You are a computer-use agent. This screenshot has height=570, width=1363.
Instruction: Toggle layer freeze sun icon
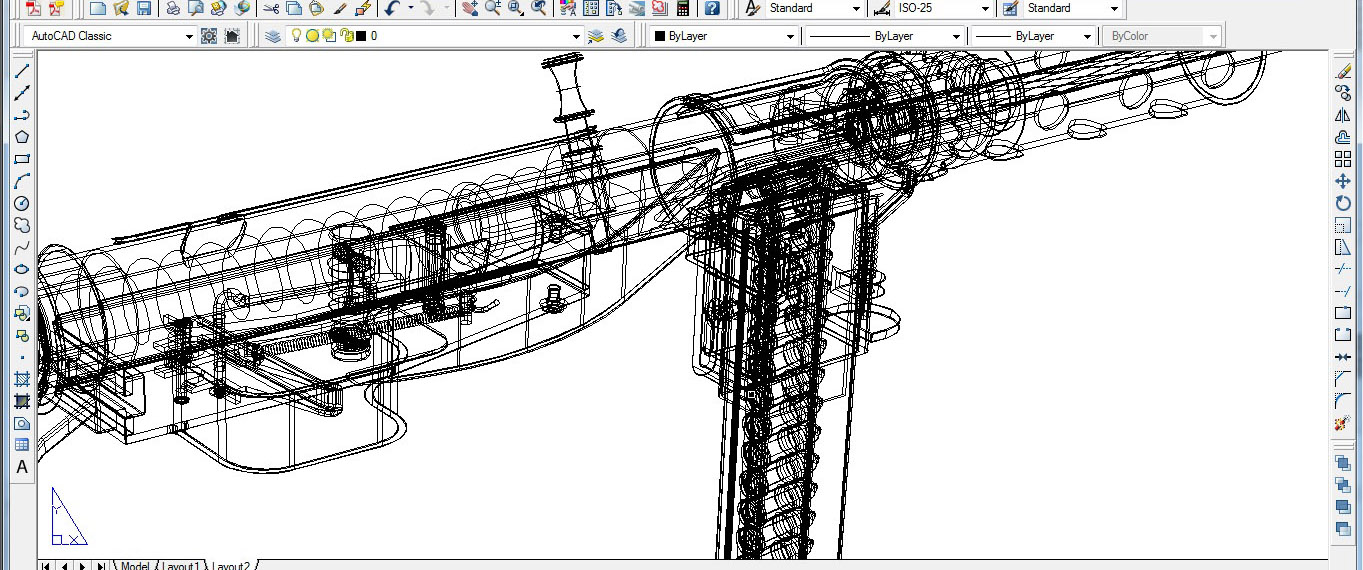click(312, 36)
